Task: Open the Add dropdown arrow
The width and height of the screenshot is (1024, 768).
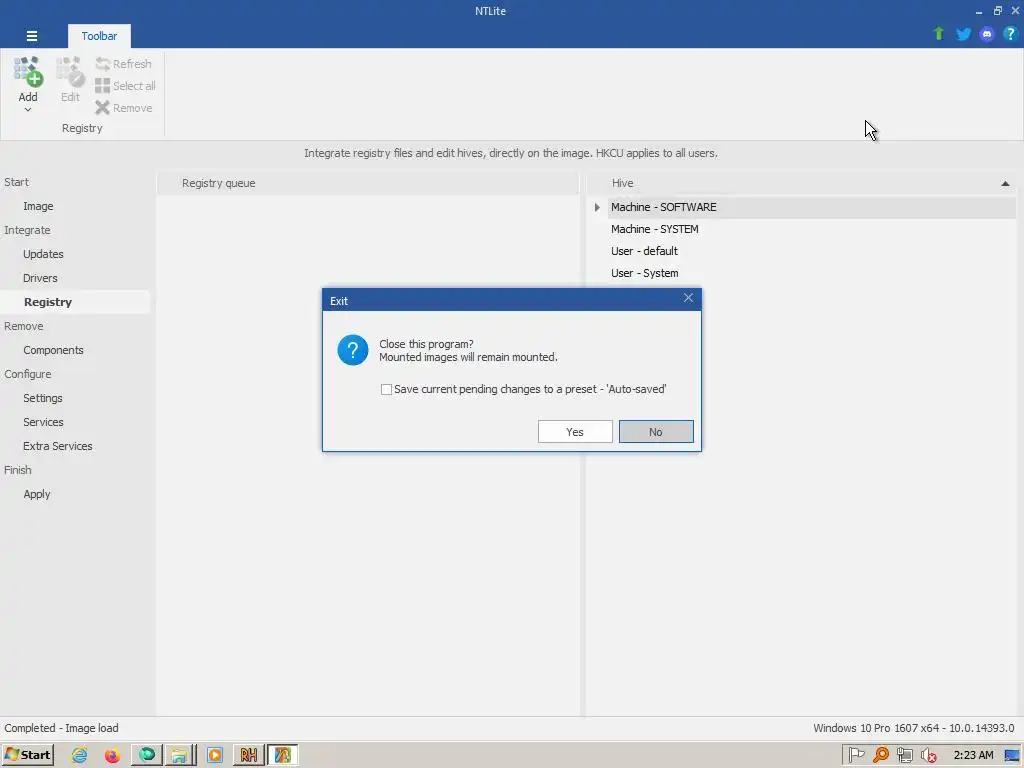Action: (27, 110)
